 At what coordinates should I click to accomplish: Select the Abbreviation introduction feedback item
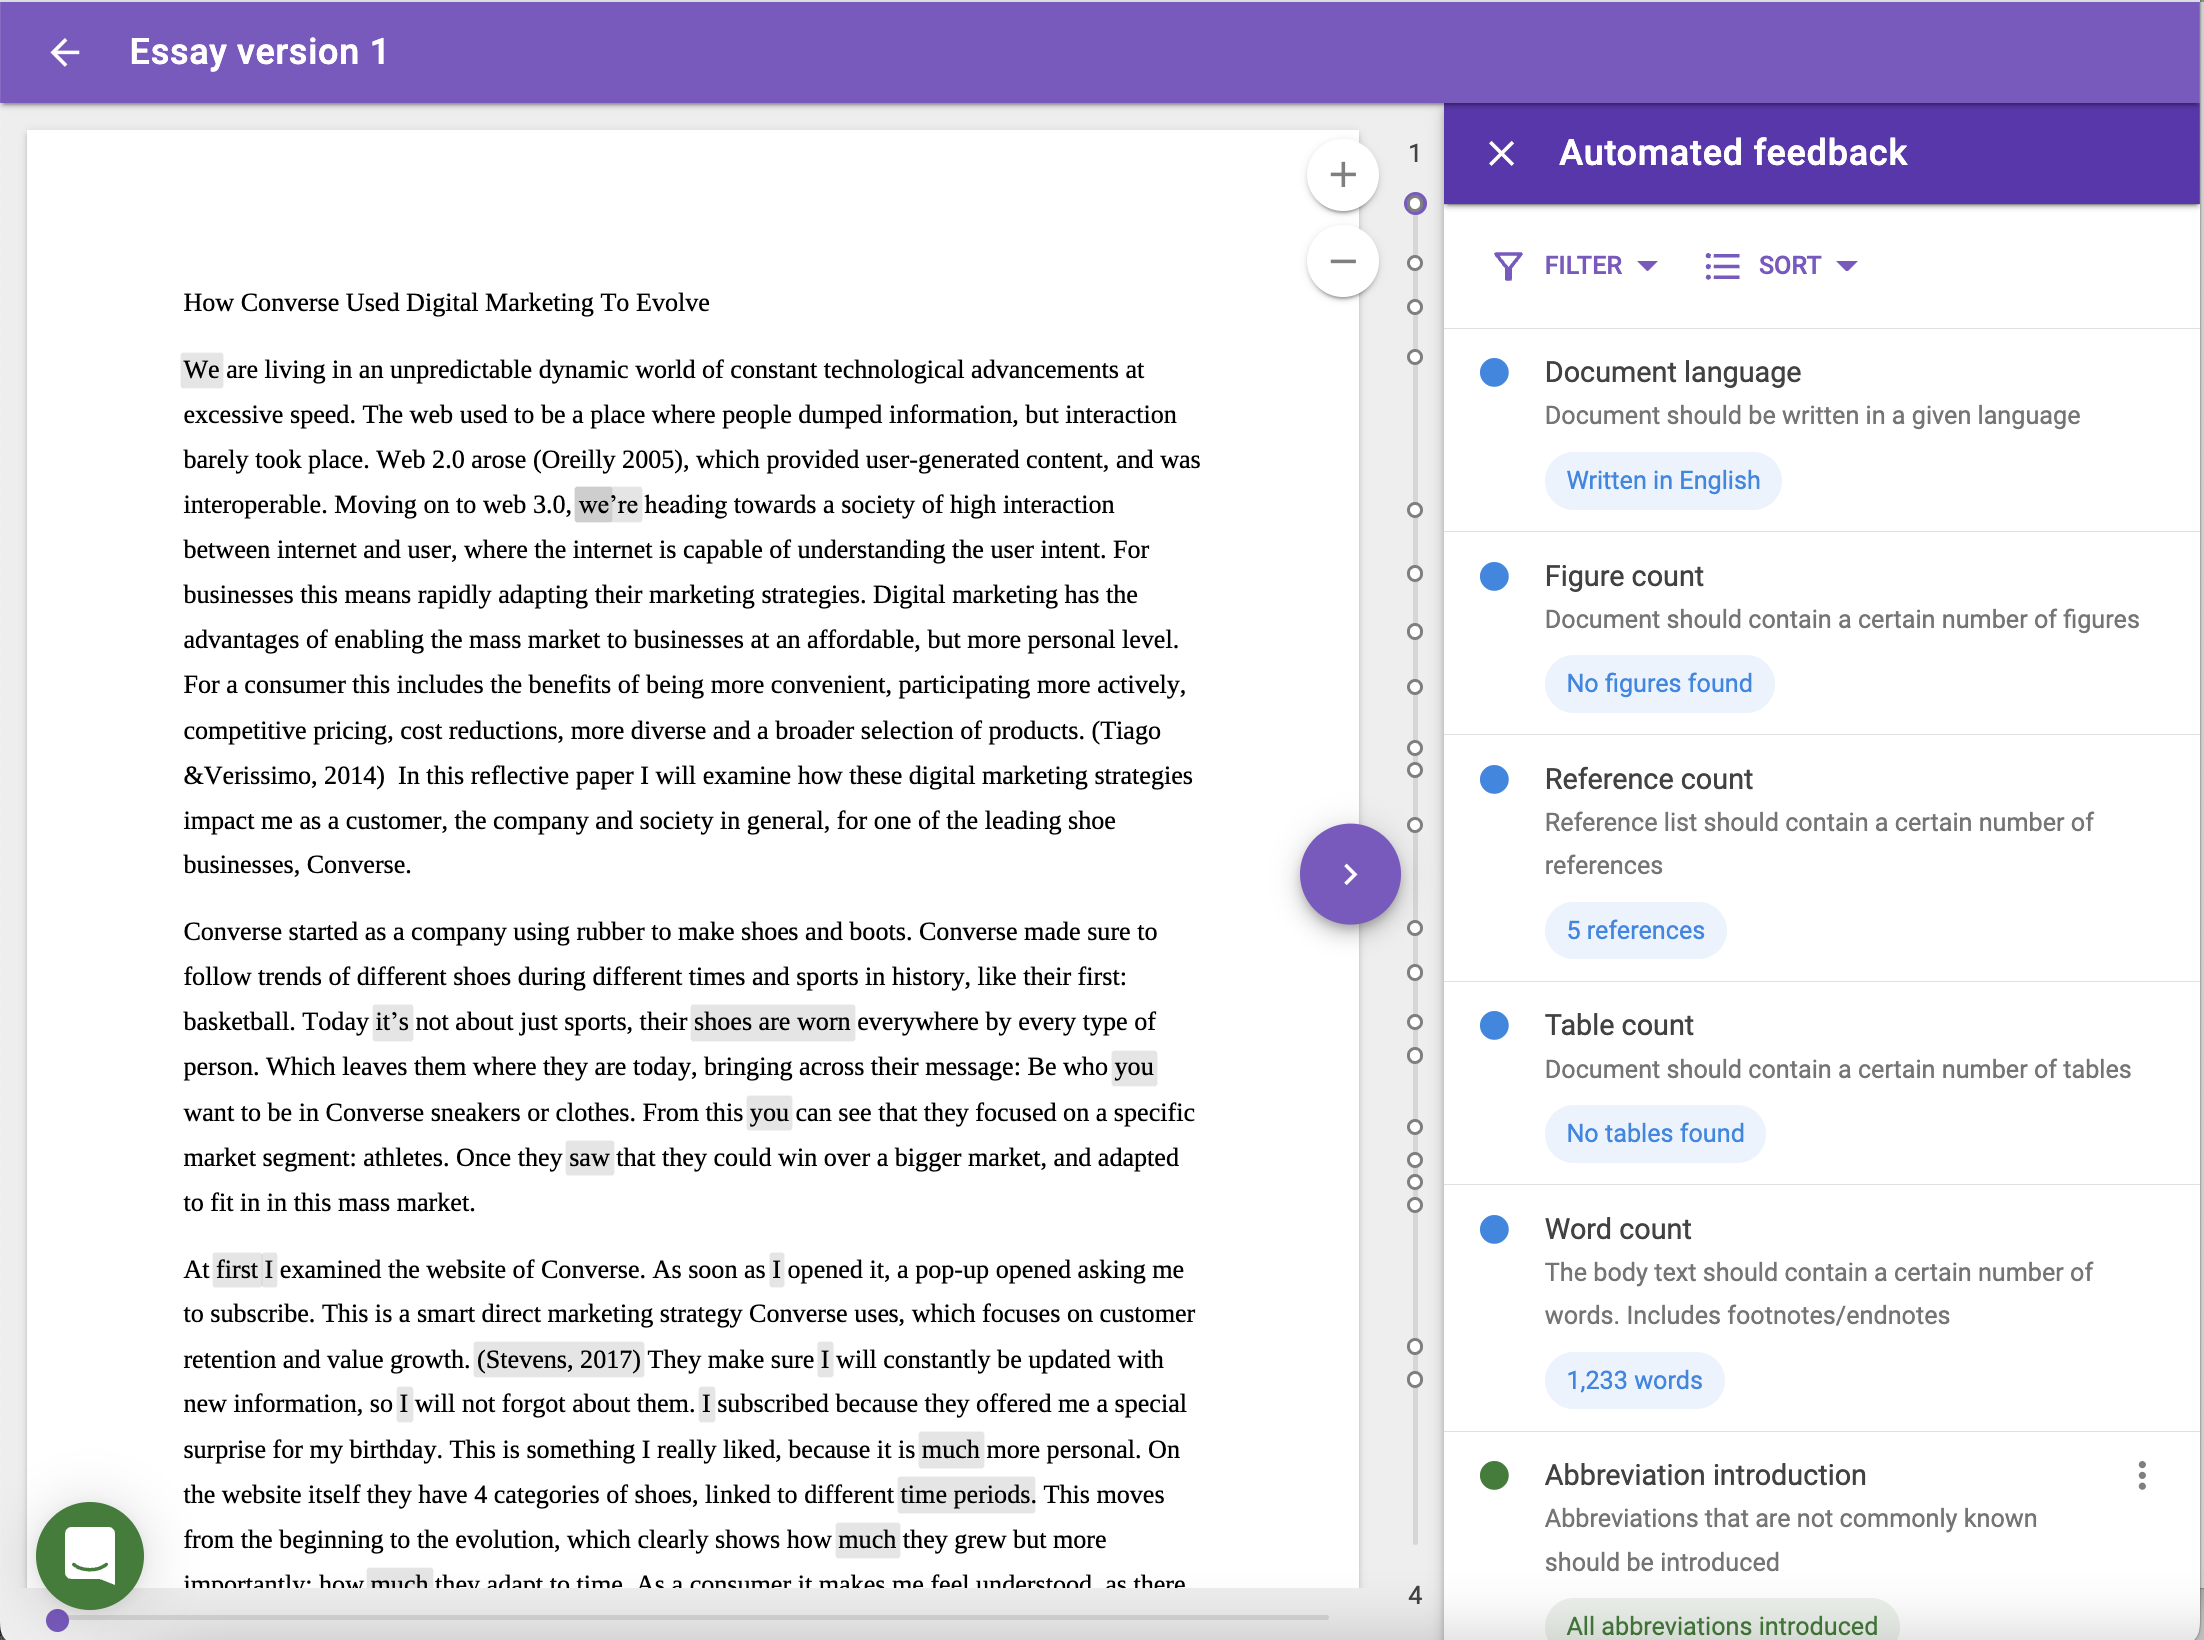(1821, 1536)
